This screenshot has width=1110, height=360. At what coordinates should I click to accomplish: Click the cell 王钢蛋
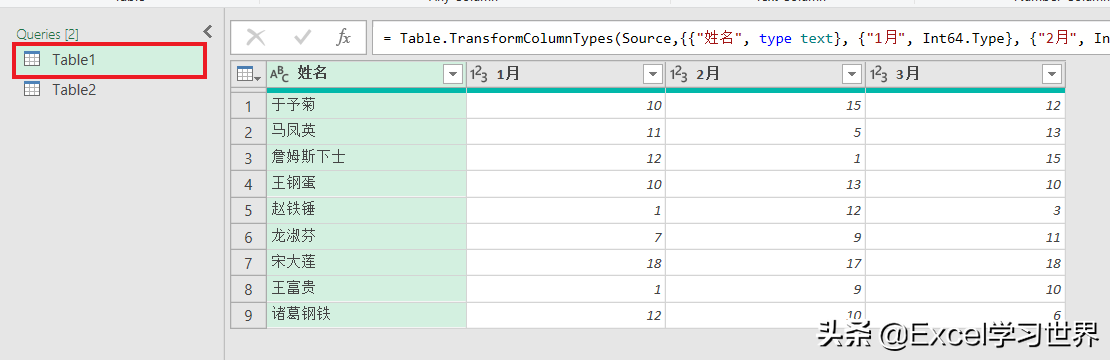tap(366, 185)
